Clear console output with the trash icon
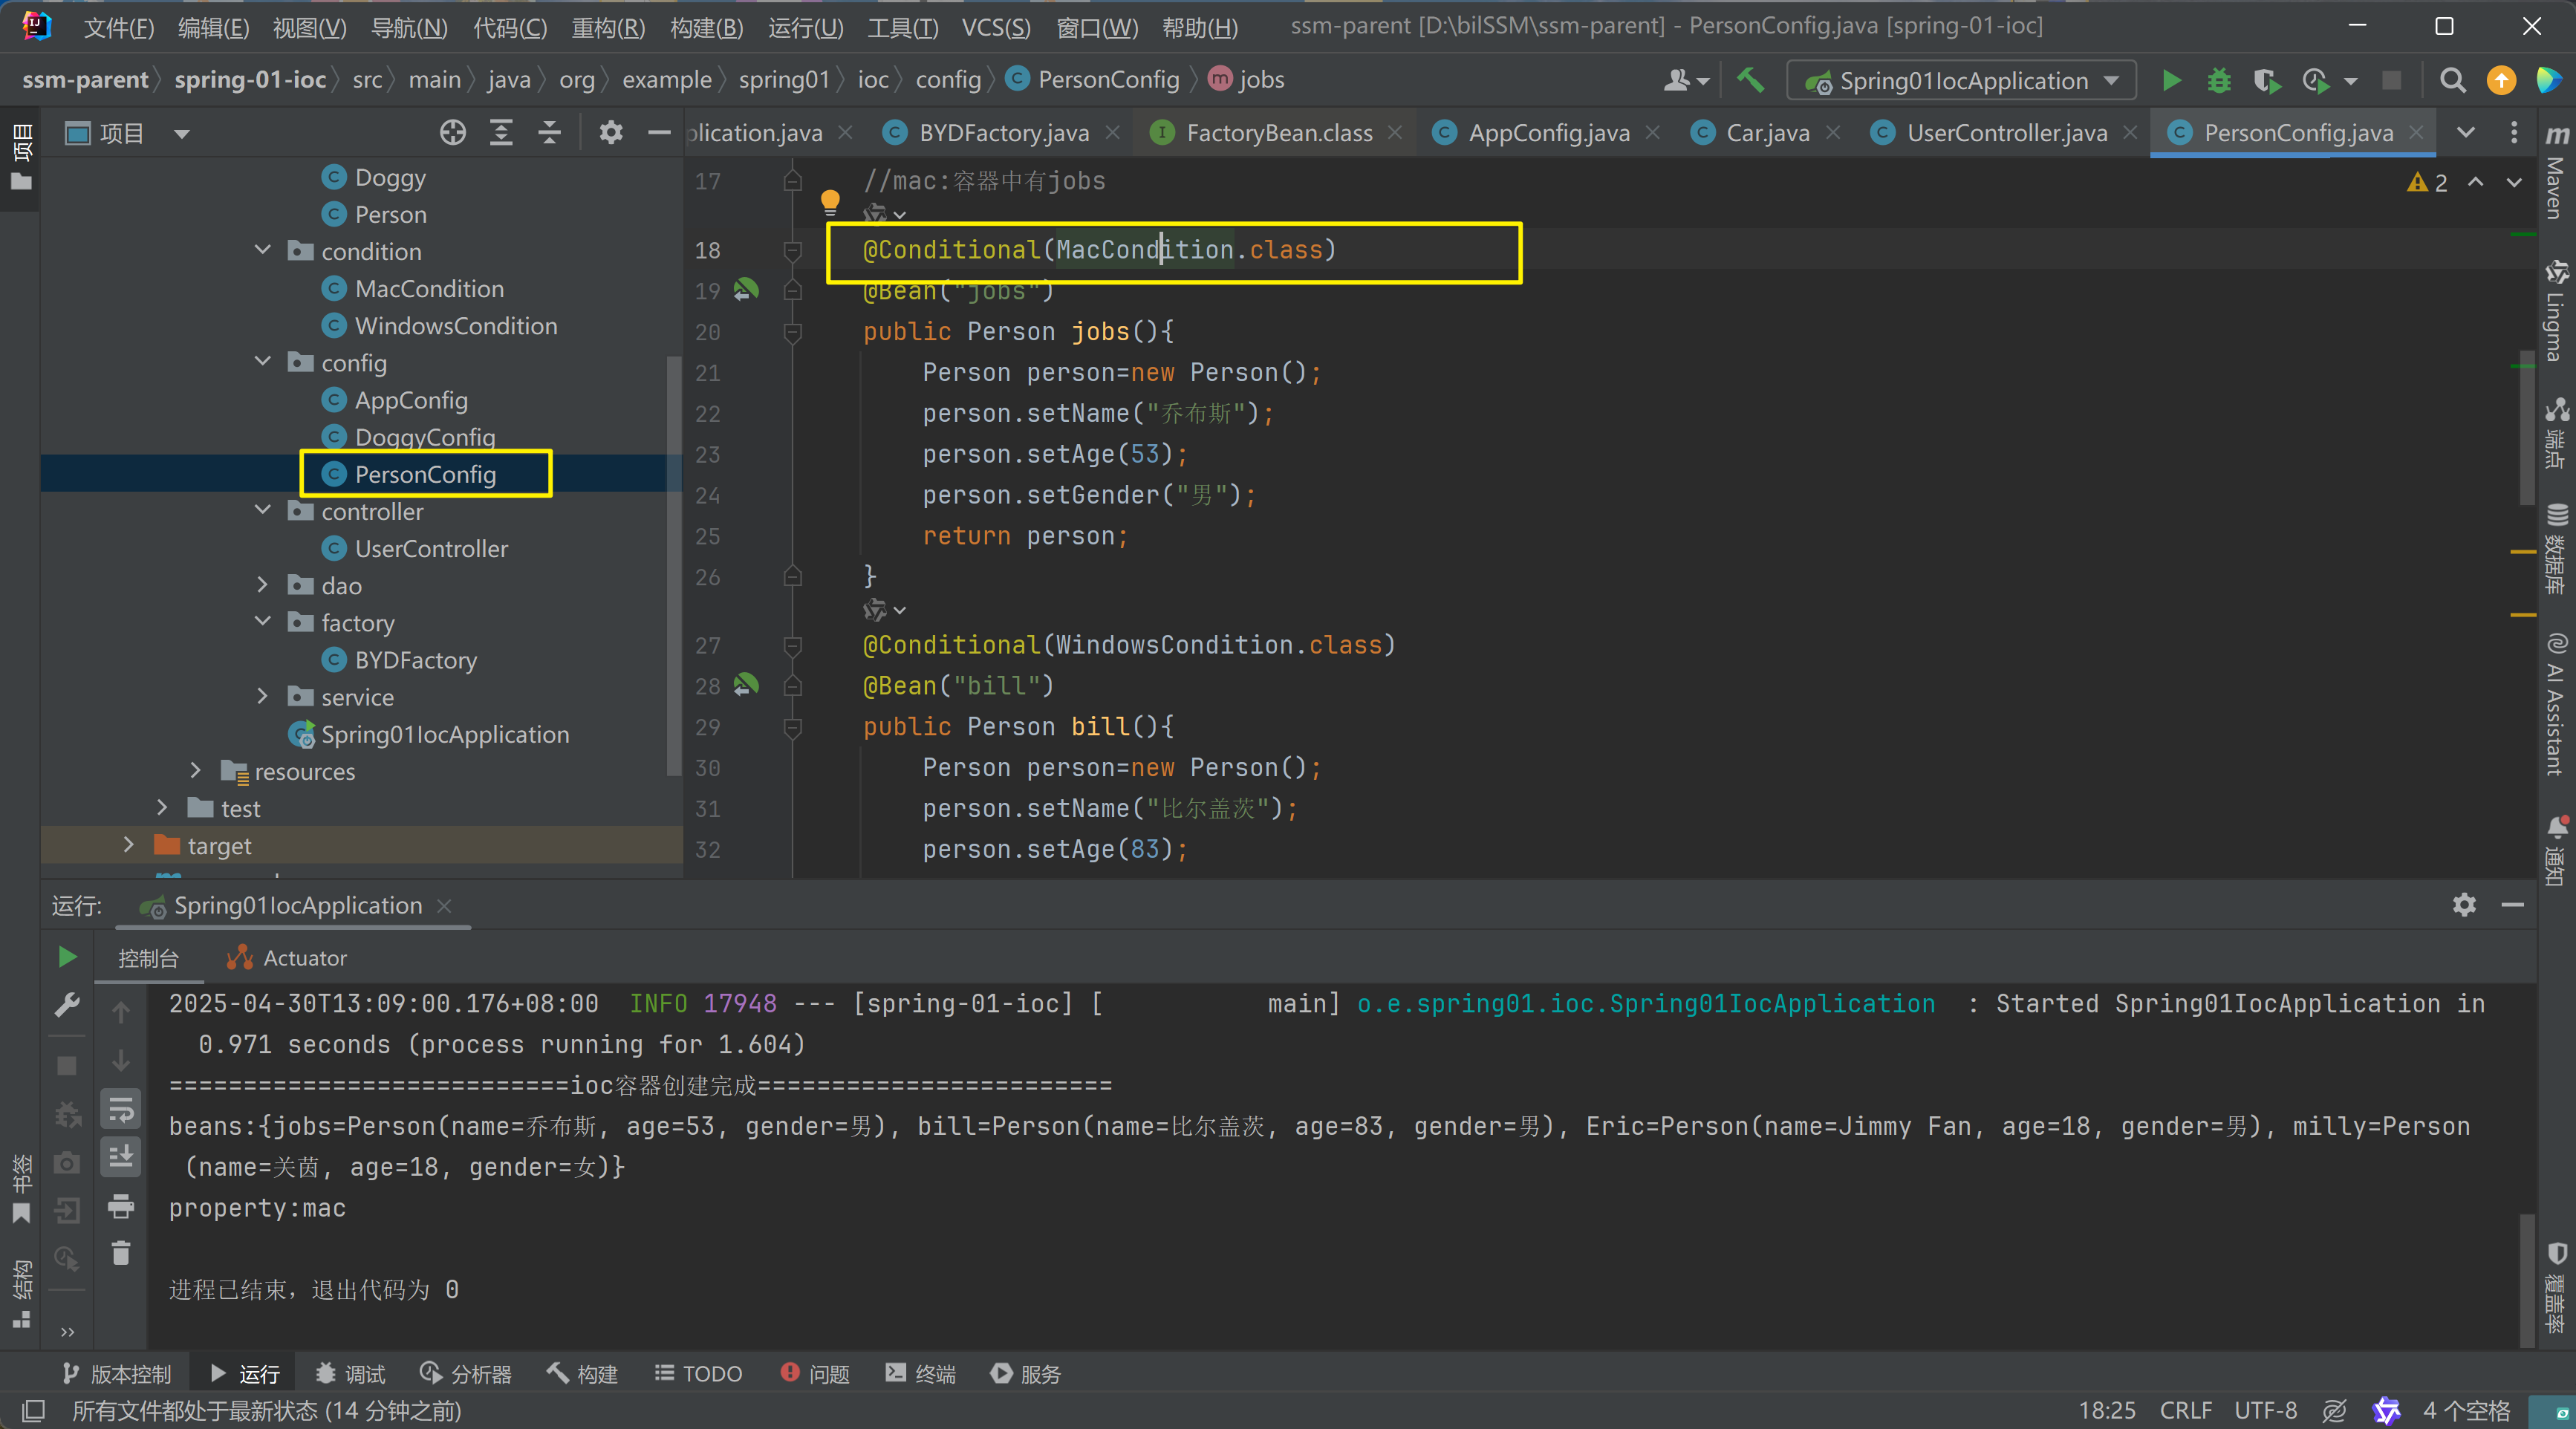 tap(121, 1253)
